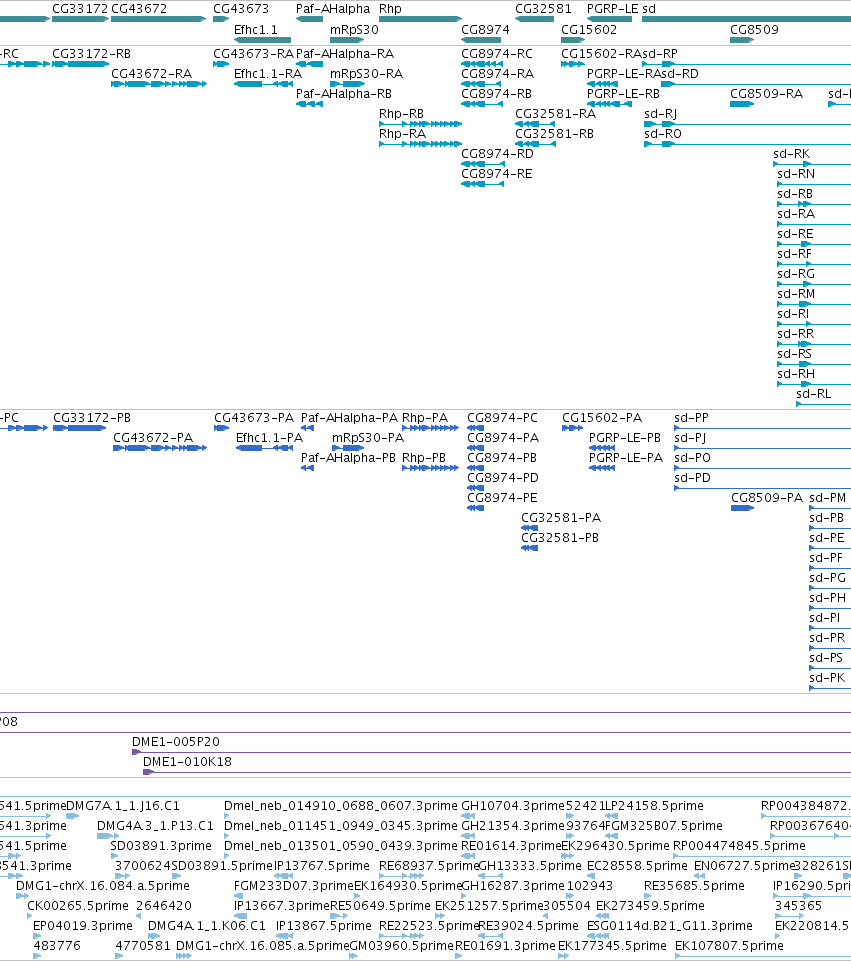
Task: Click protein mRpS30-PA
Action: 368,438
